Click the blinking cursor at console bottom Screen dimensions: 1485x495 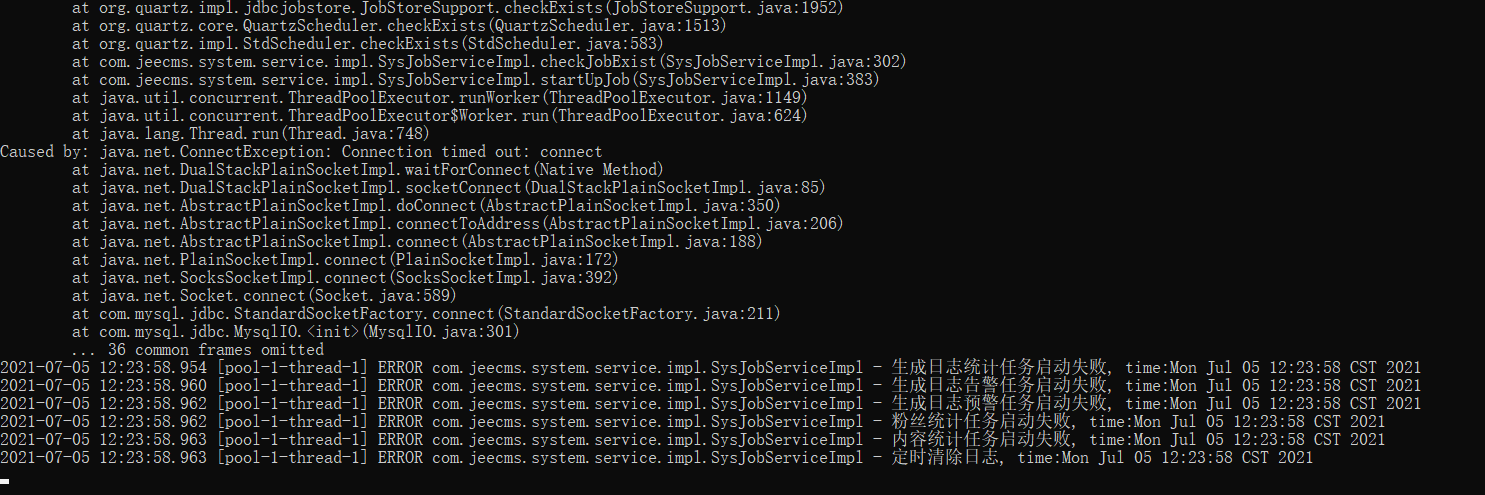pos(5,481)
